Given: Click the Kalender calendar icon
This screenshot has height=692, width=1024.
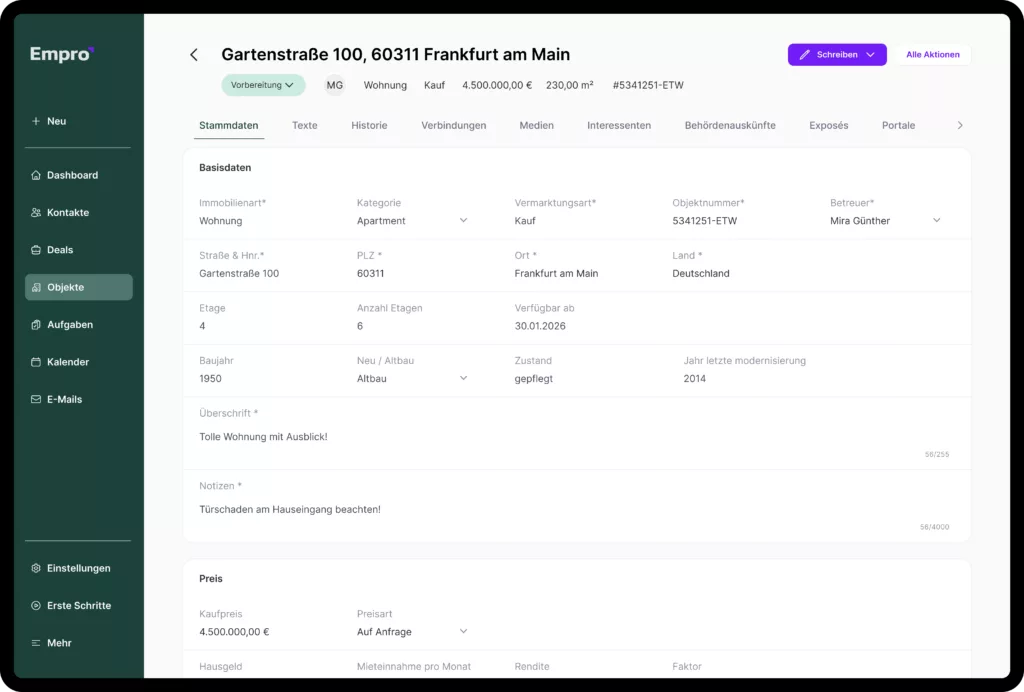Looking at the screenshot, I should [36, 362].
